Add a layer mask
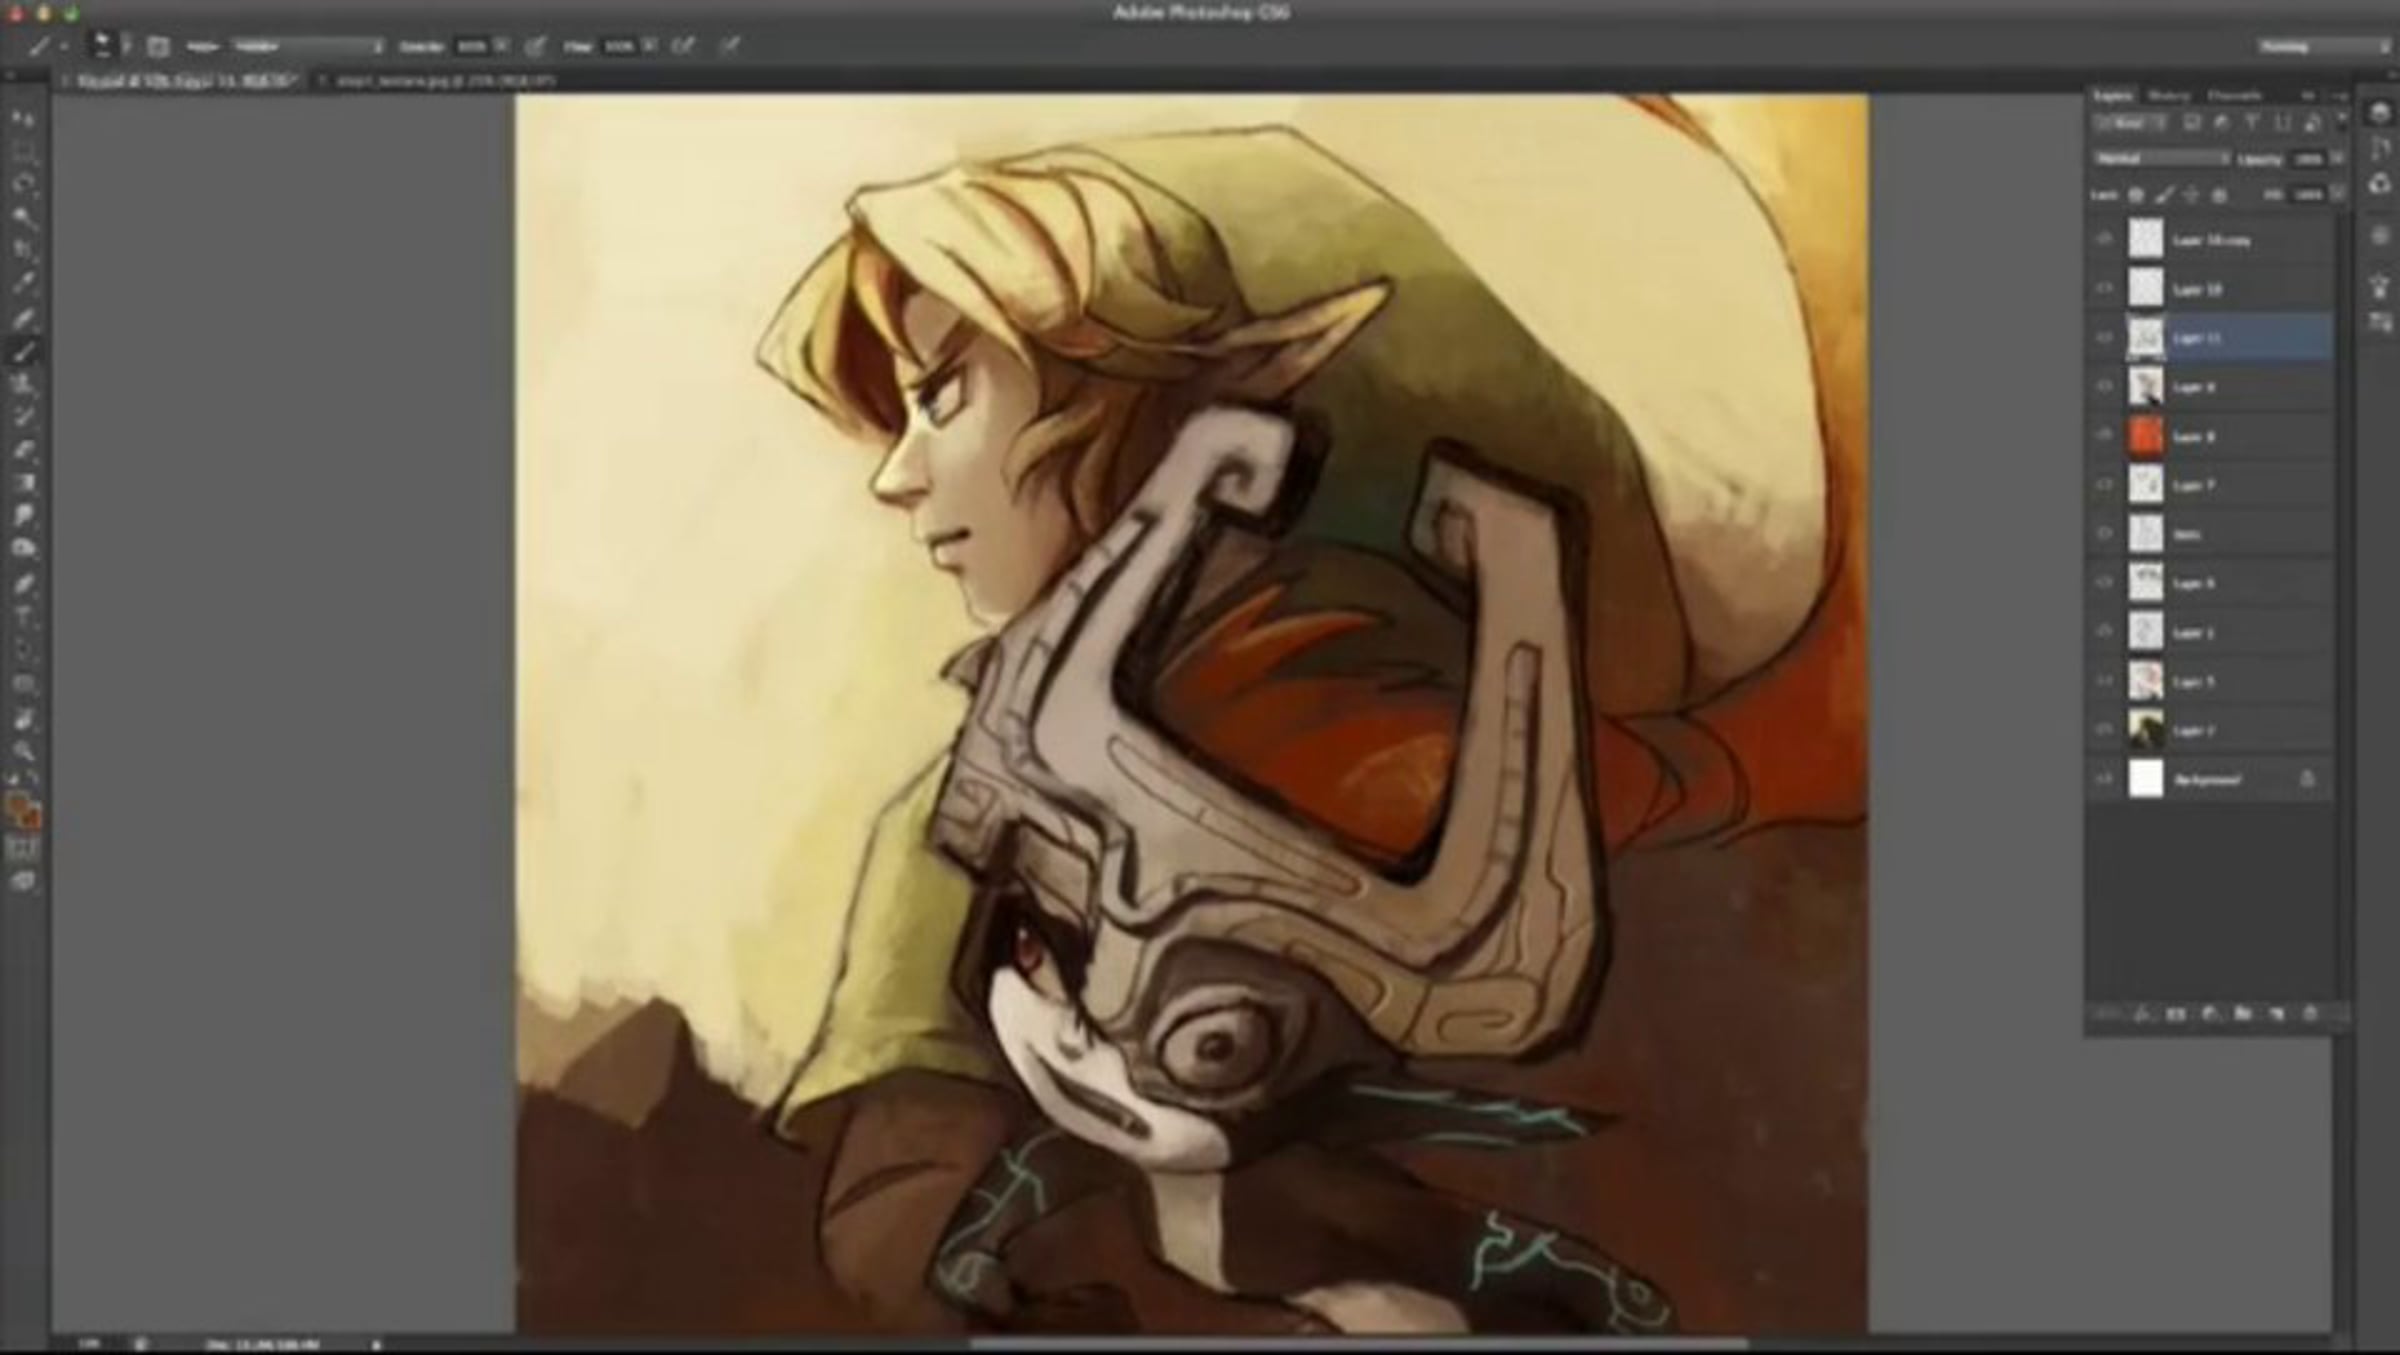This screenshot has width=2400, height=1355. (x=2176, y=1014)
